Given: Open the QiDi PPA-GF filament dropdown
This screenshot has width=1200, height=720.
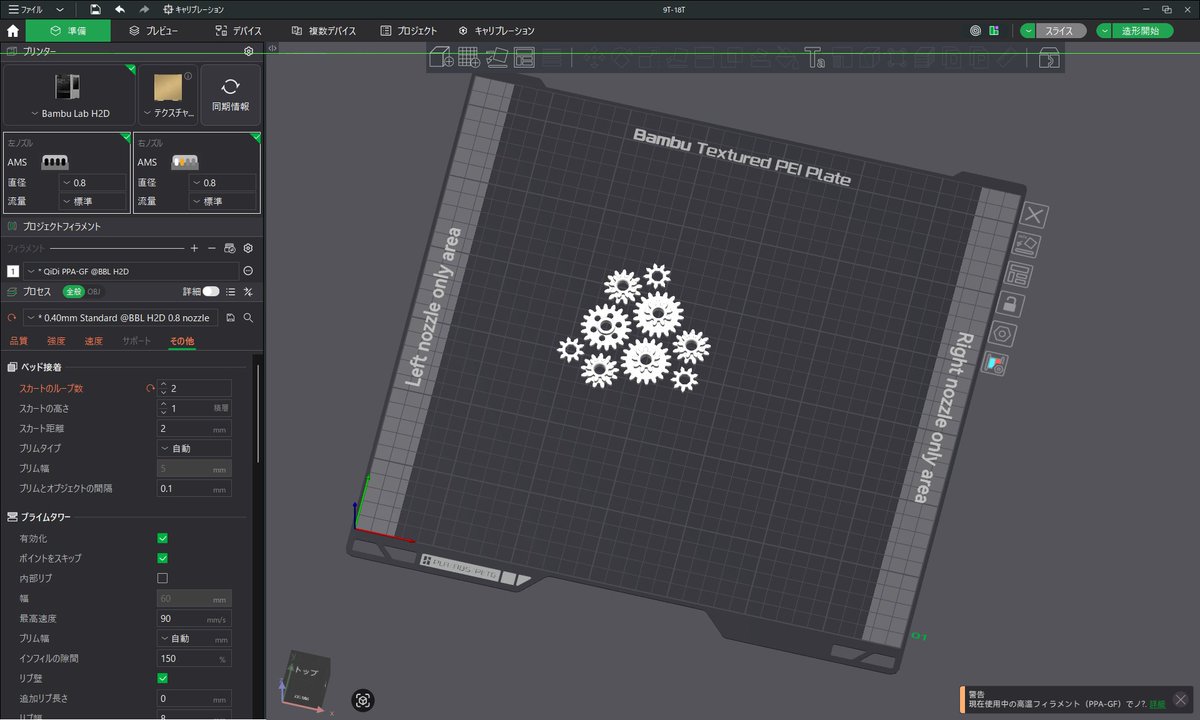Looking at the screenshot, I should (x=131, y=271).
